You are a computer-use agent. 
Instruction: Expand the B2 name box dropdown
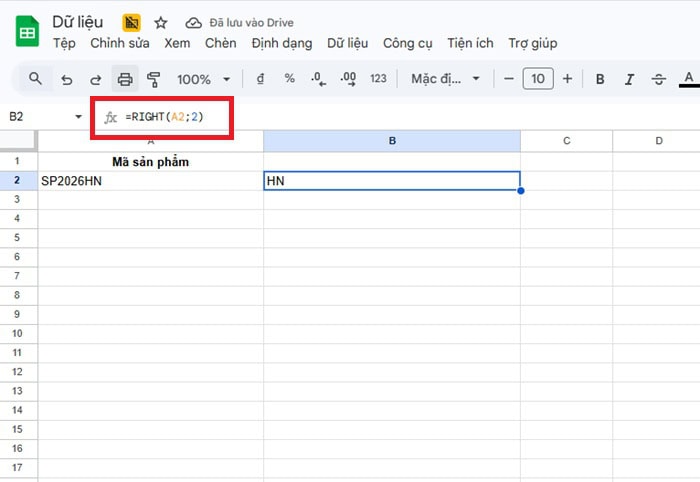(x=79, y=117)
